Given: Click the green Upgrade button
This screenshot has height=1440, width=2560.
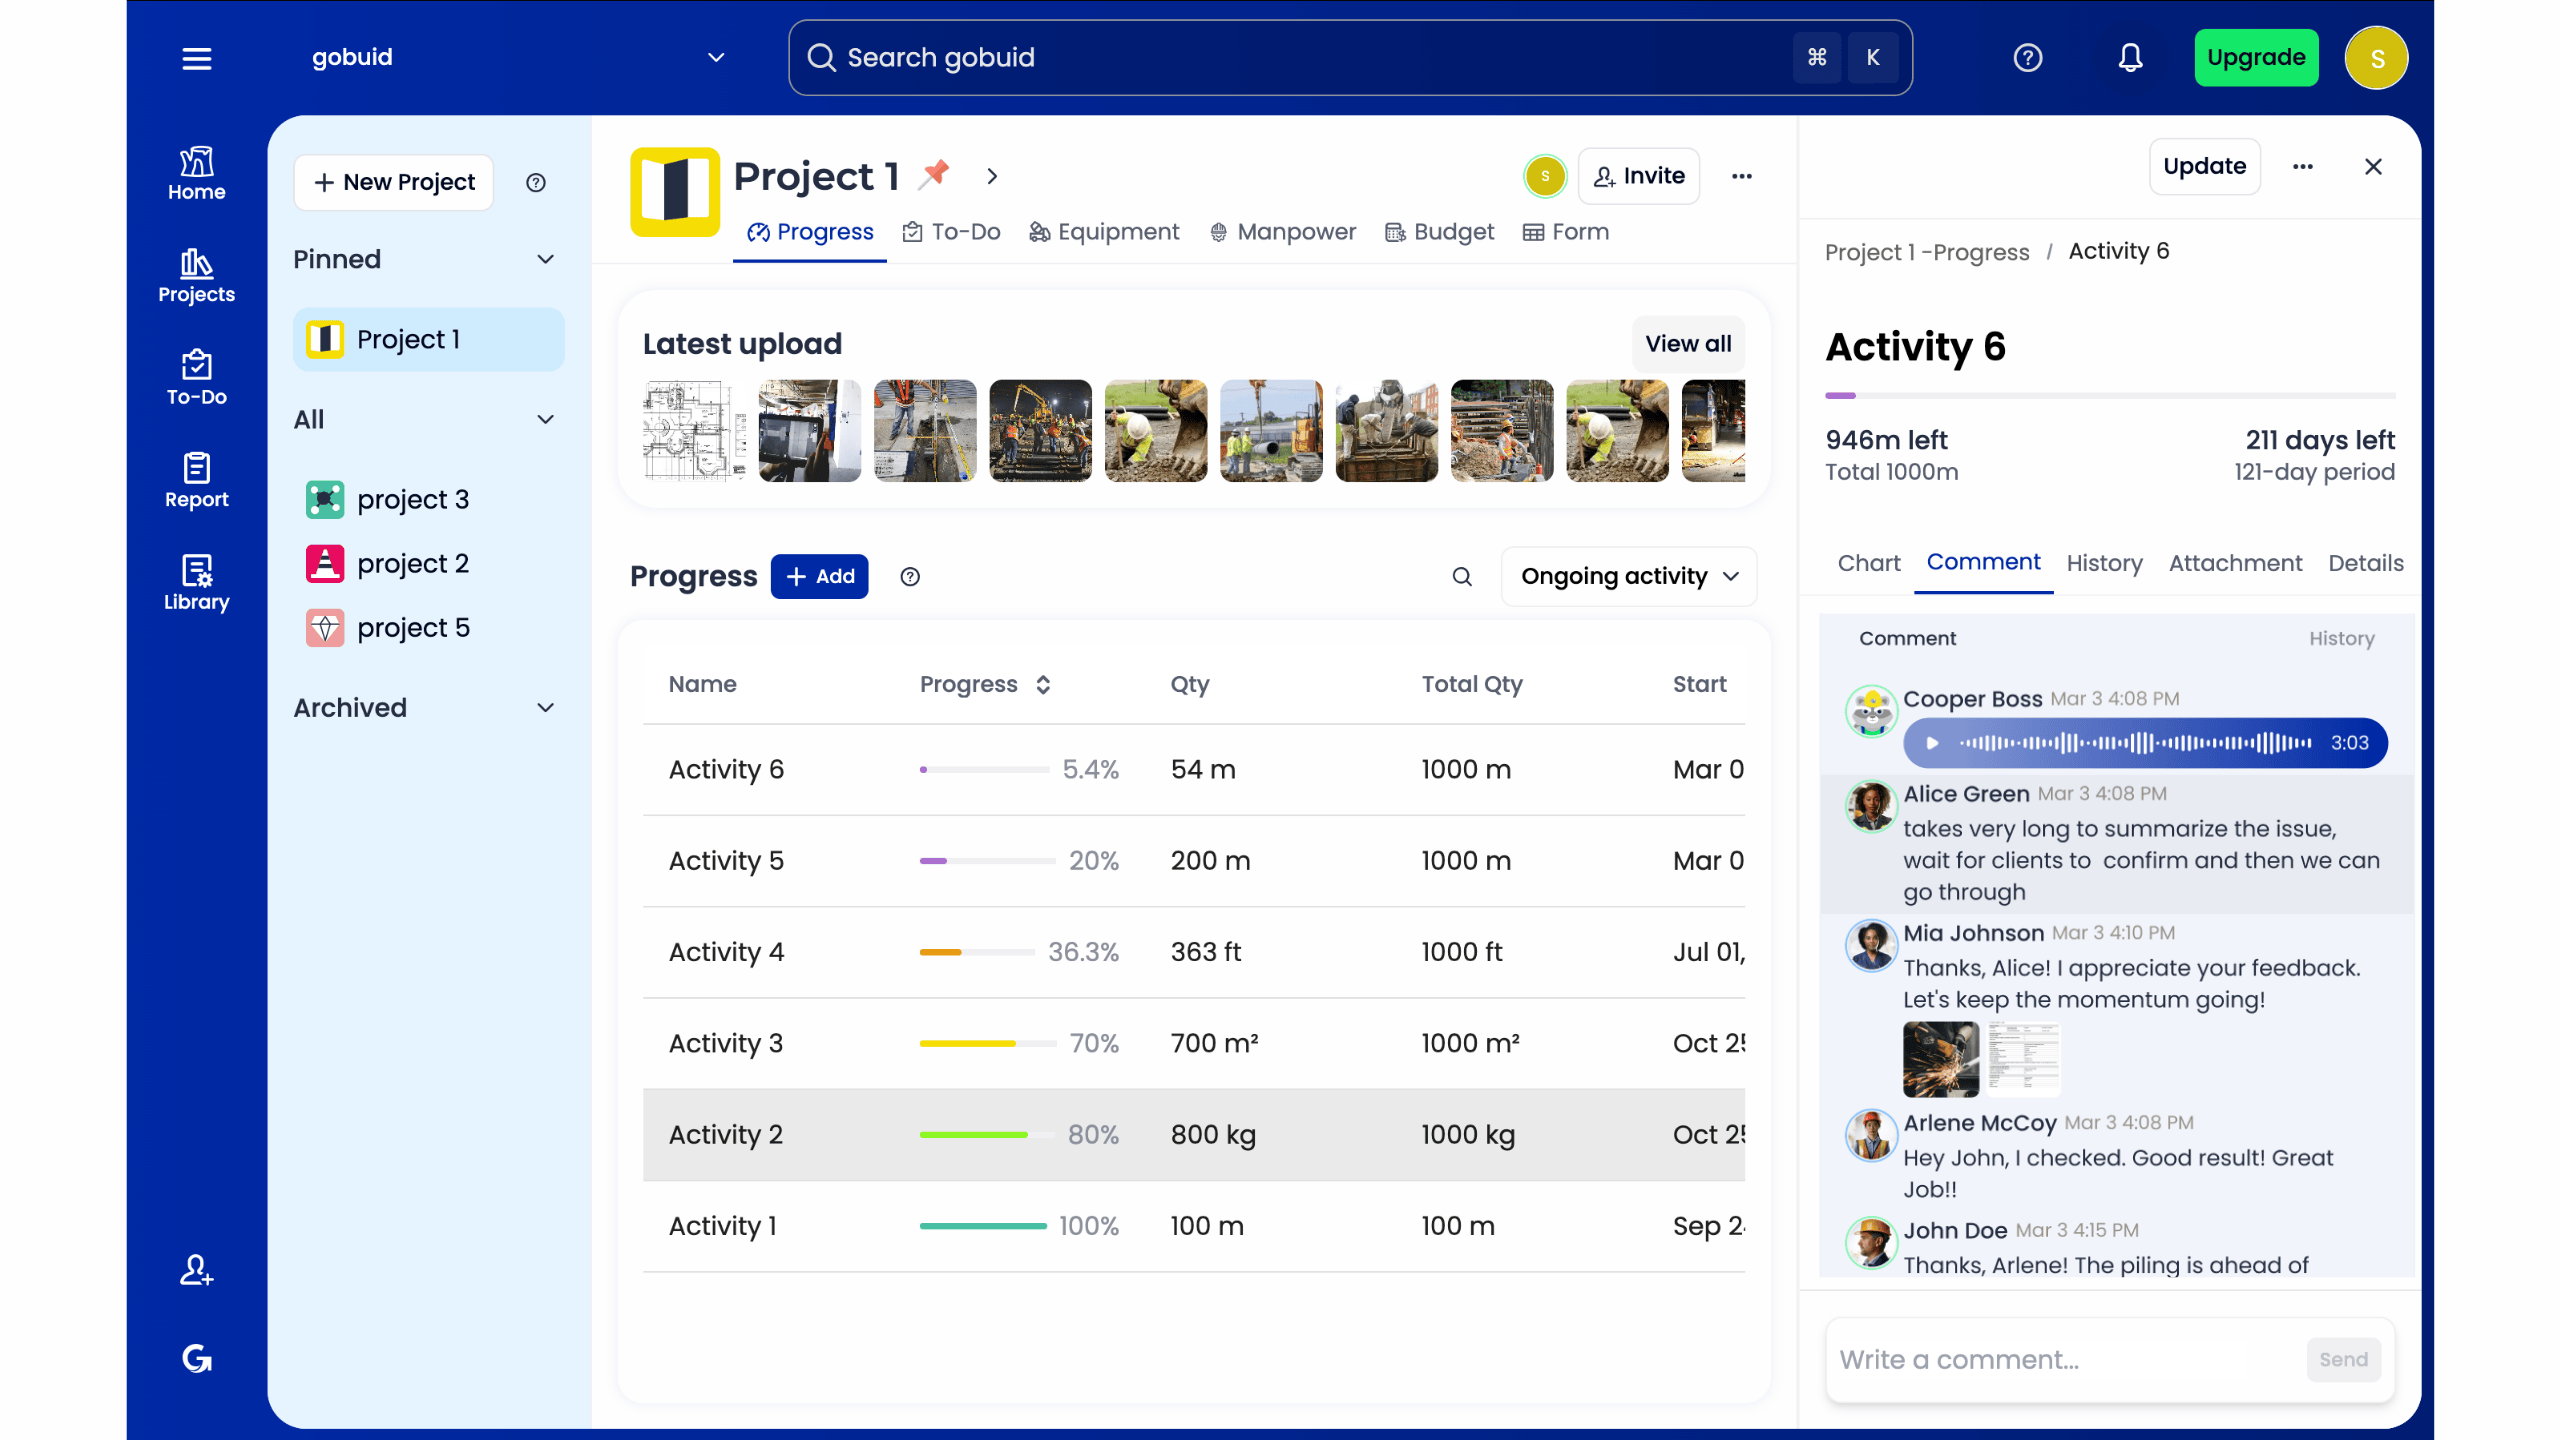Looking at the screenshot, I should 2255,58.
